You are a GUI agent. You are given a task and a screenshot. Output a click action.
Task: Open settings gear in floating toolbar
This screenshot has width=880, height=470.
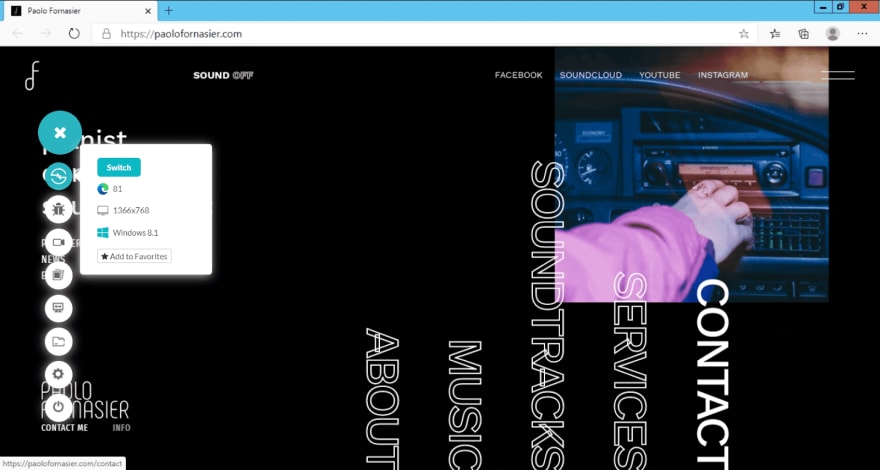click(58, 374)
